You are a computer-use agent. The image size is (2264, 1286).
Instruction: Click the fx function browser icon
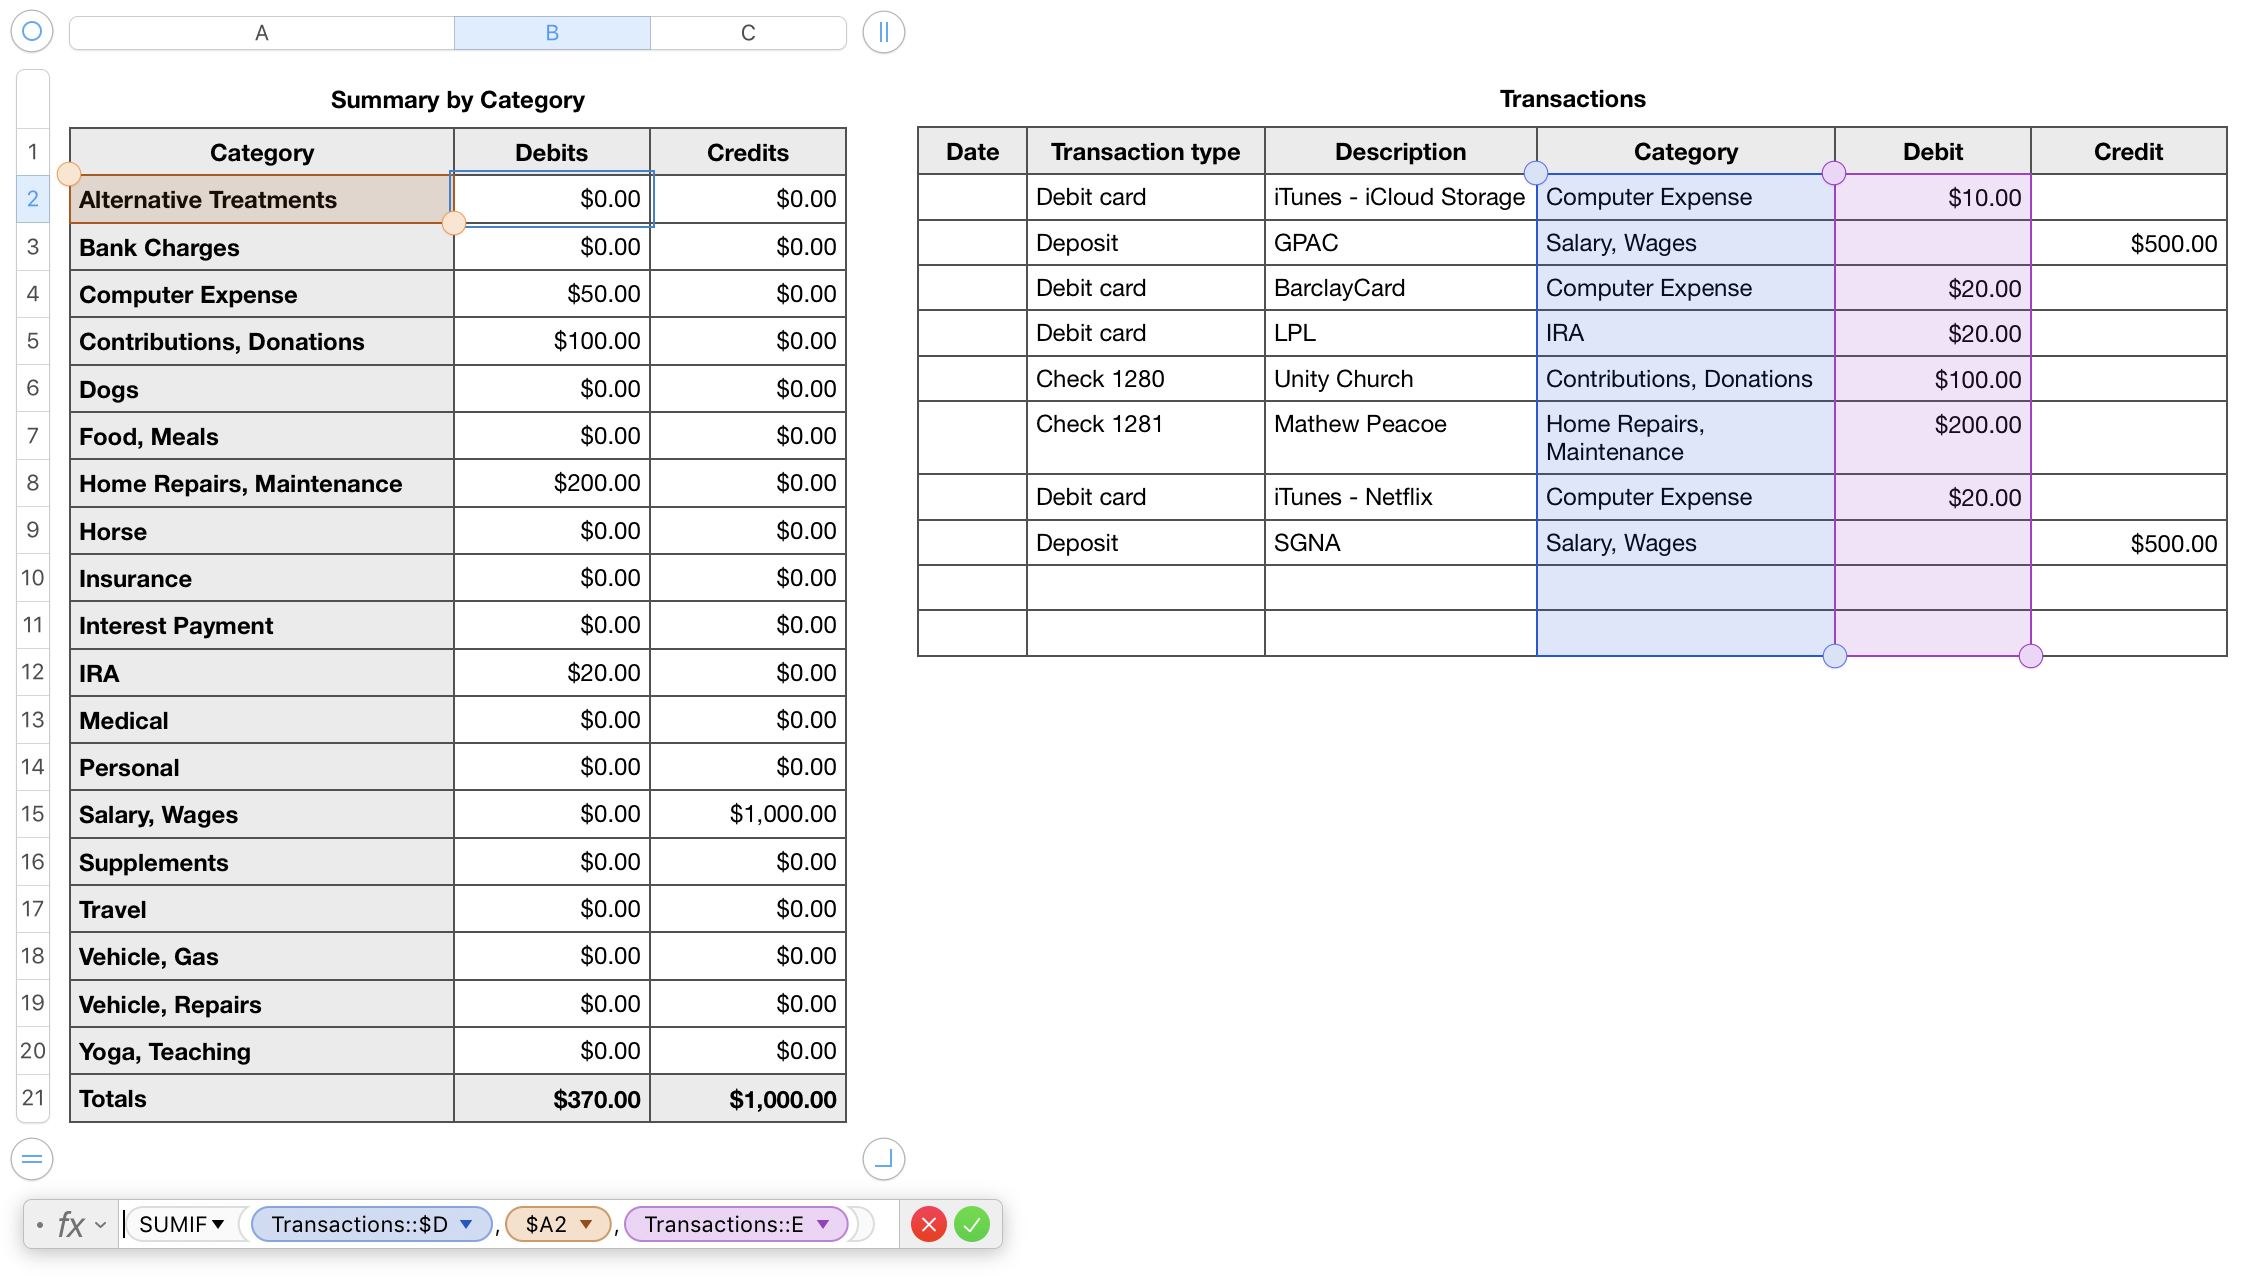70,1224
